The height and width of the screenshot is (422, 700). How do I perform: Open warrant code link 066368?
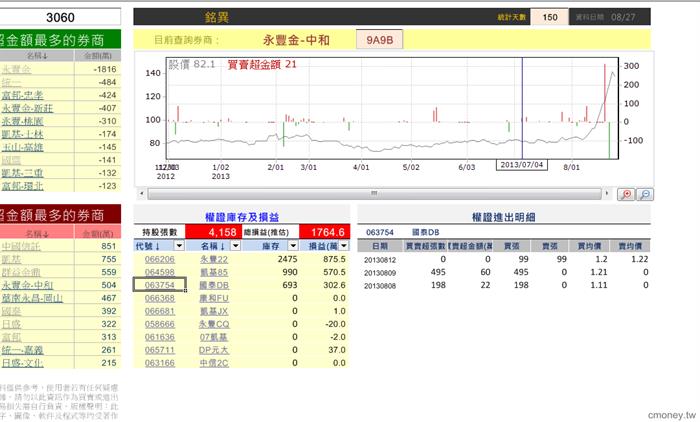[159, 298]
